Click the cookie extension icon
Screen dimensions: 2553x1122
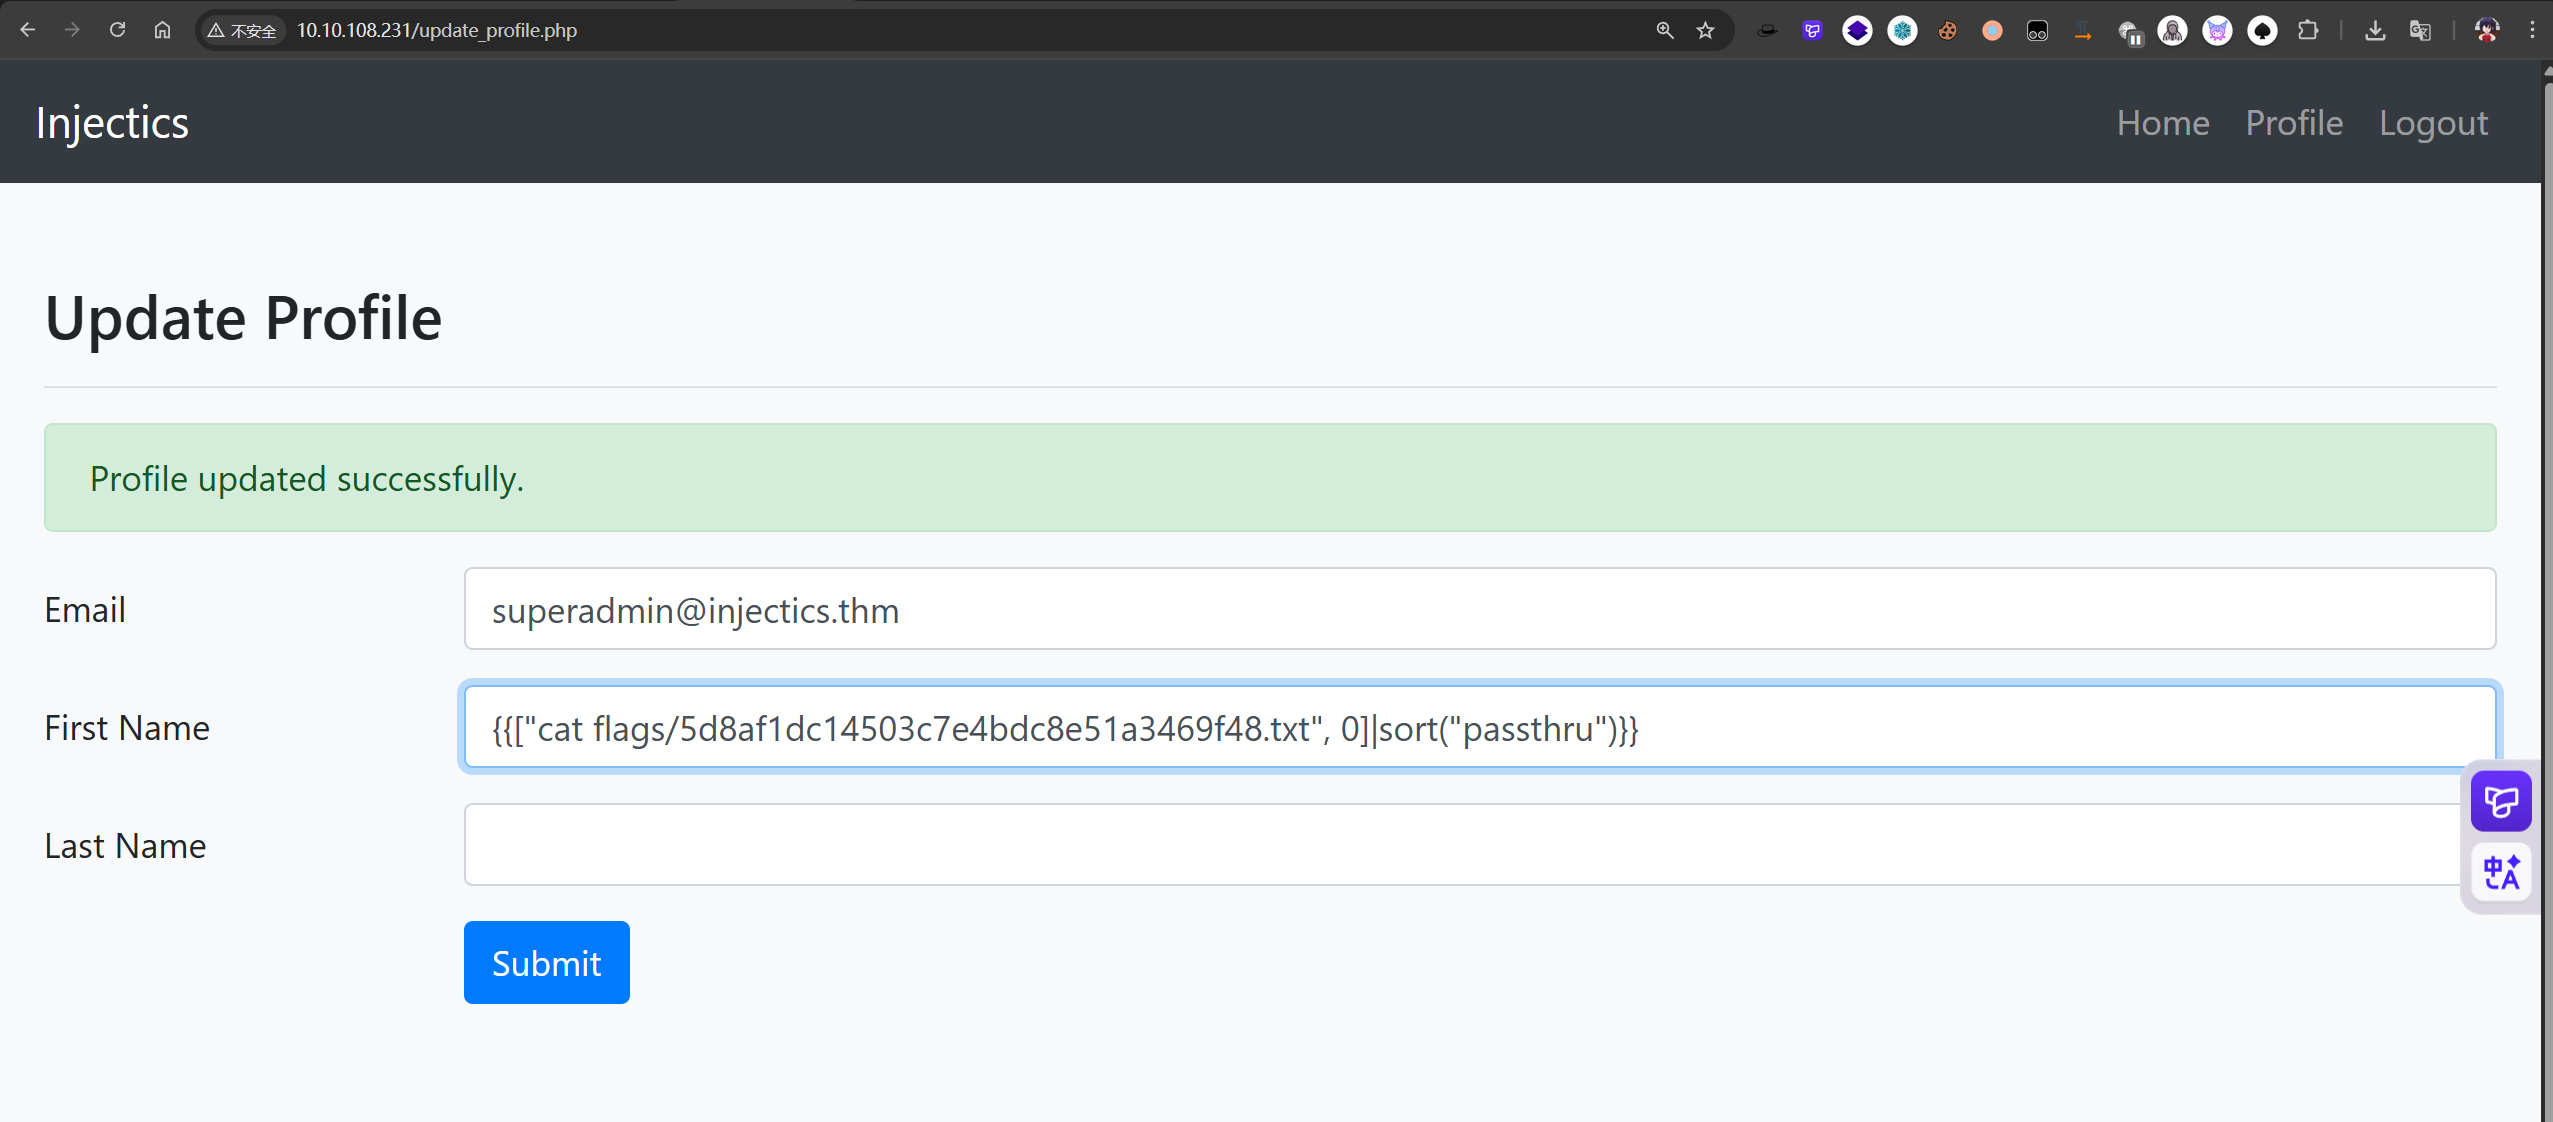click(1947, 31)
